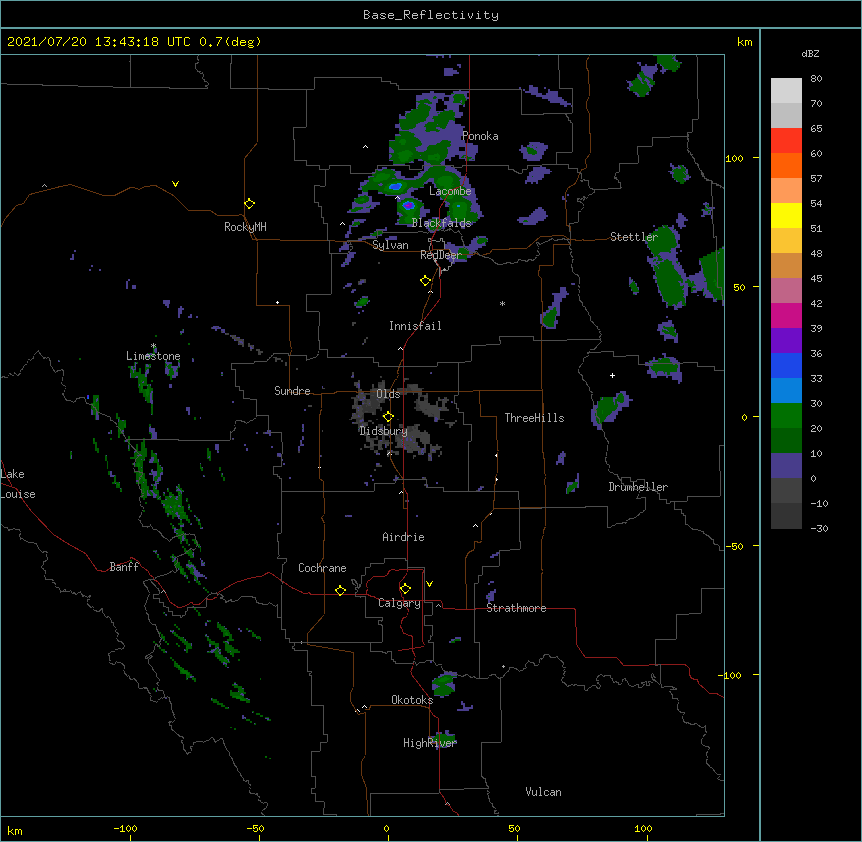Image resolution: width=862 pixels, height=842 pixels.
Task: Pick the light gray 80-70 dBZ legend swatch
Action: click(x=786, y=91)
